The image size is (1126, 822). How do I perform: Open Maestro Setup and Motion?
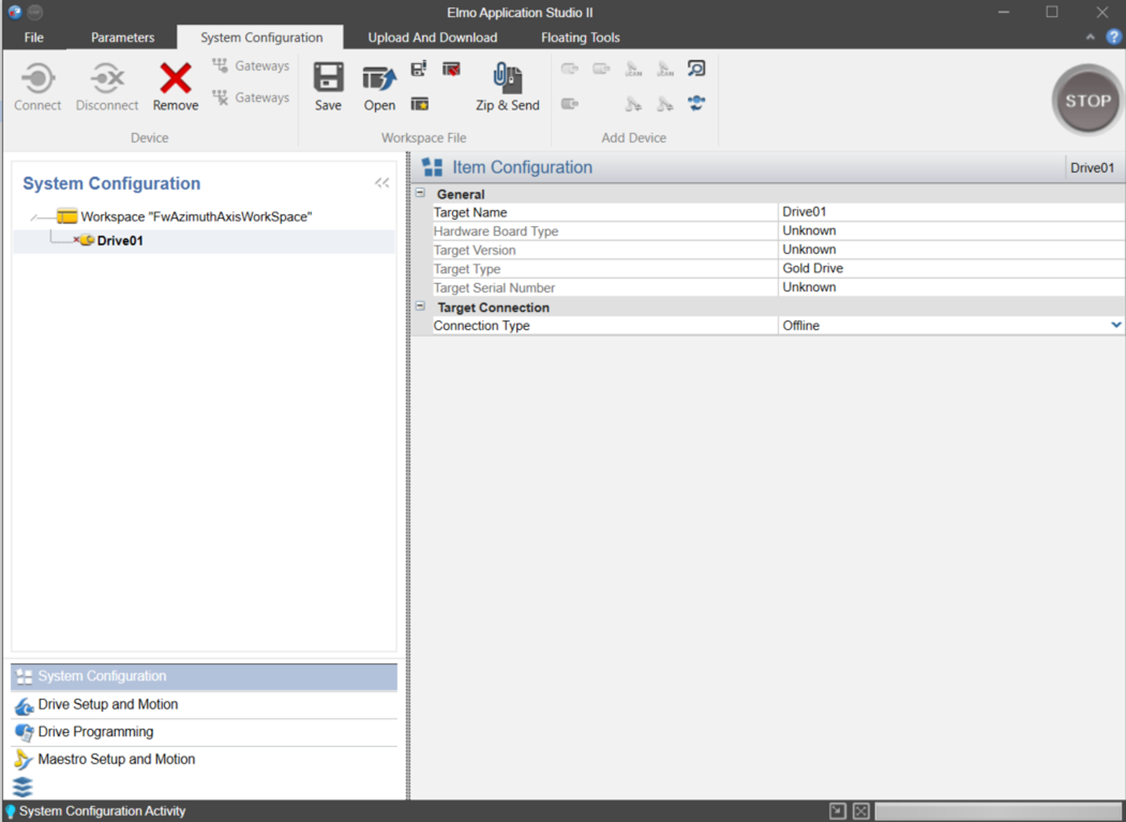click(204, 760)
